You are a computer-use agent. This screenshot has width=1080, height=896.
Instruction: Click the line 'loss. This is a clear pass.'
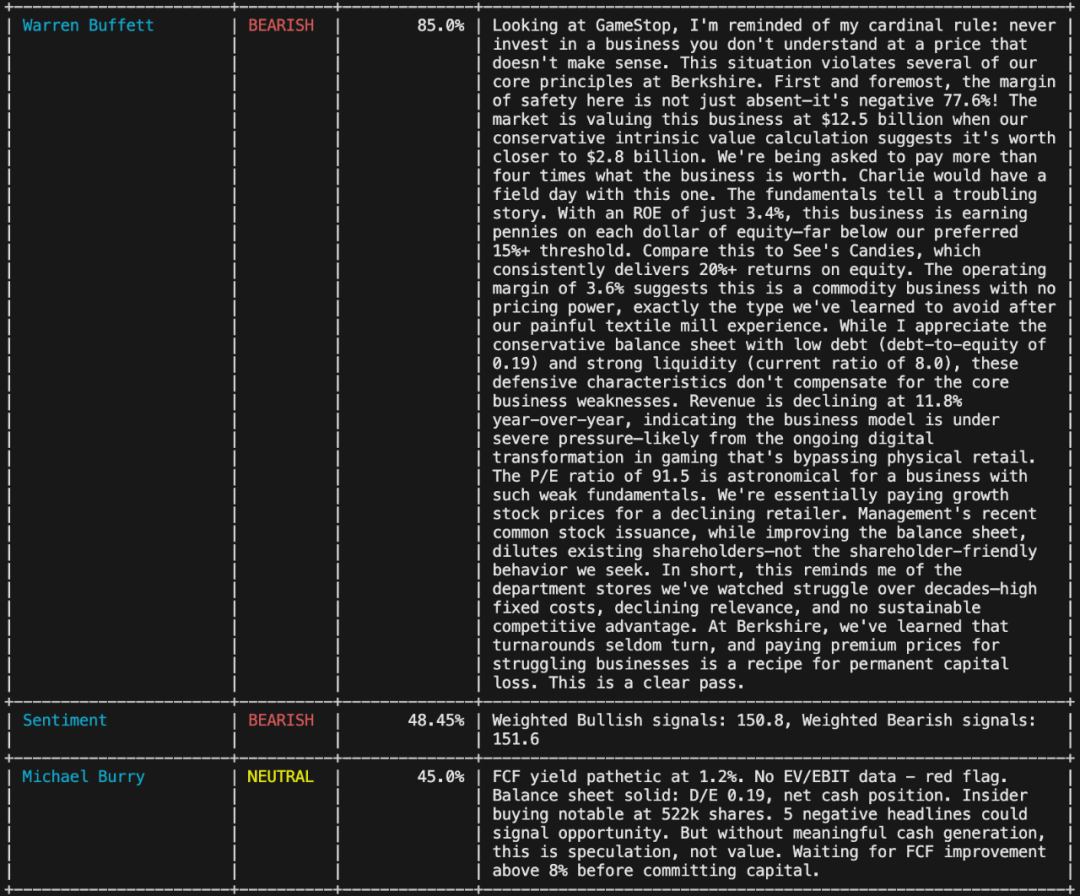pos(619,683)
